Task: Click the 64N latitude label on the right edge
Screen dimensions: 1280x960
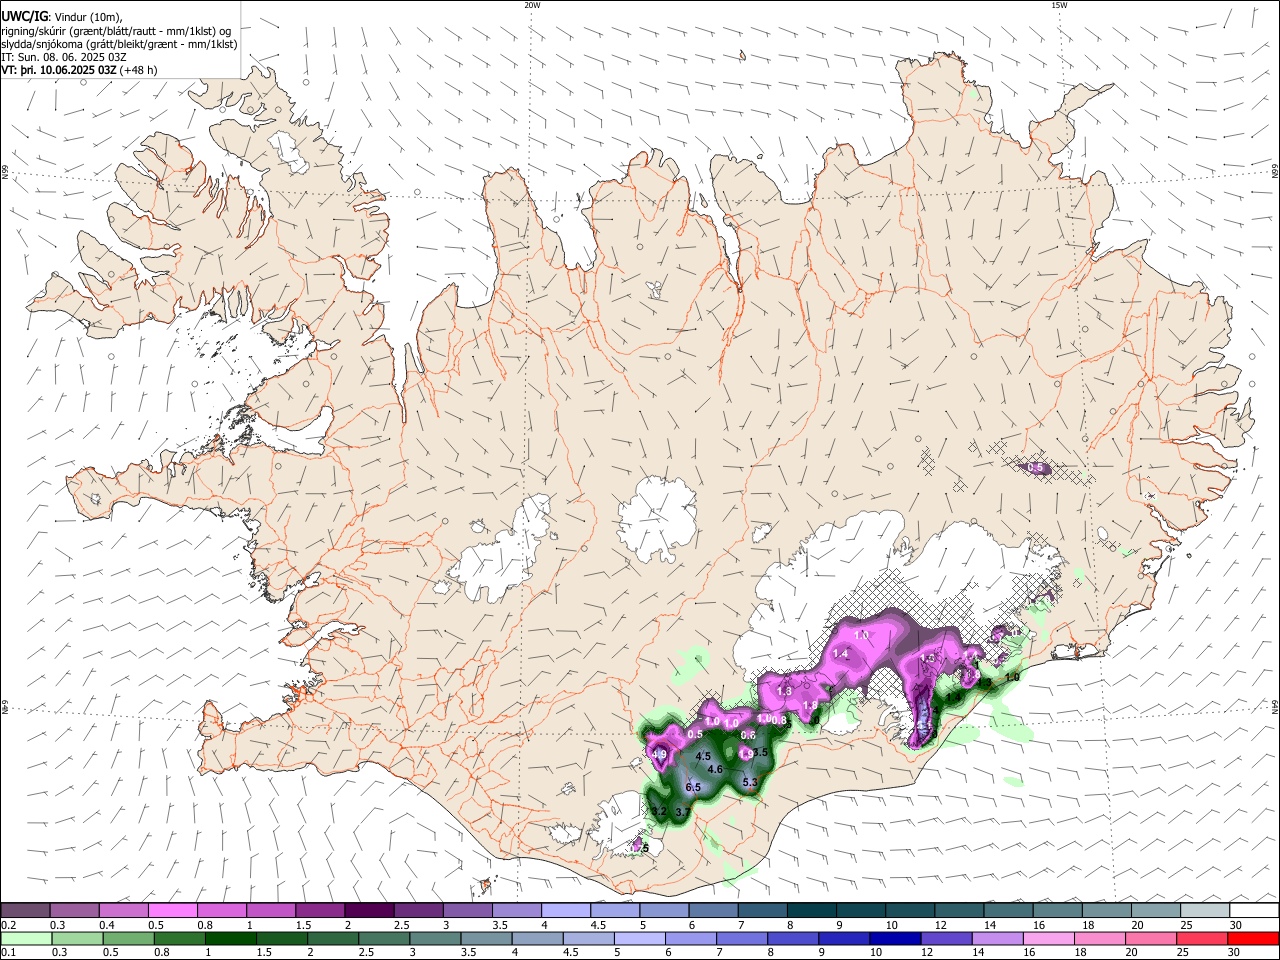Action: point(1275,706)
